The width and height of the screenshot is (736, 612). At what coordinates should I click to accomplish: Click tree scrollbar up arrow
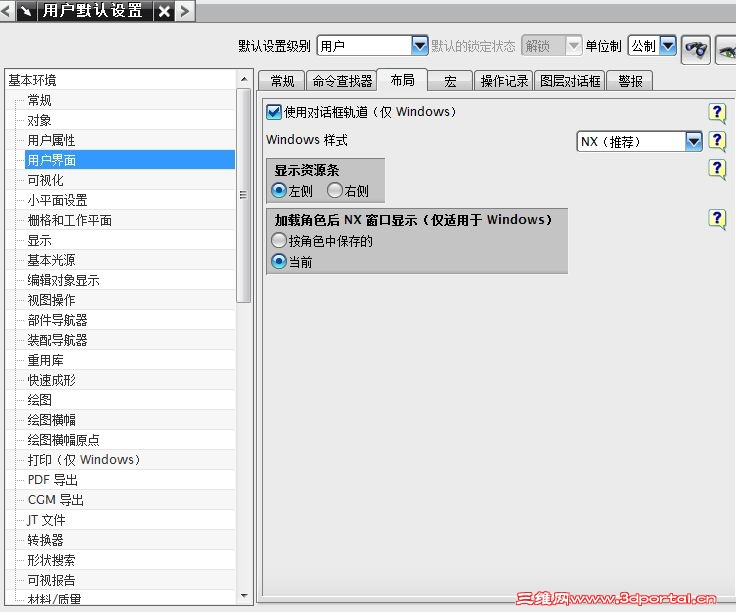click(244, 79)
